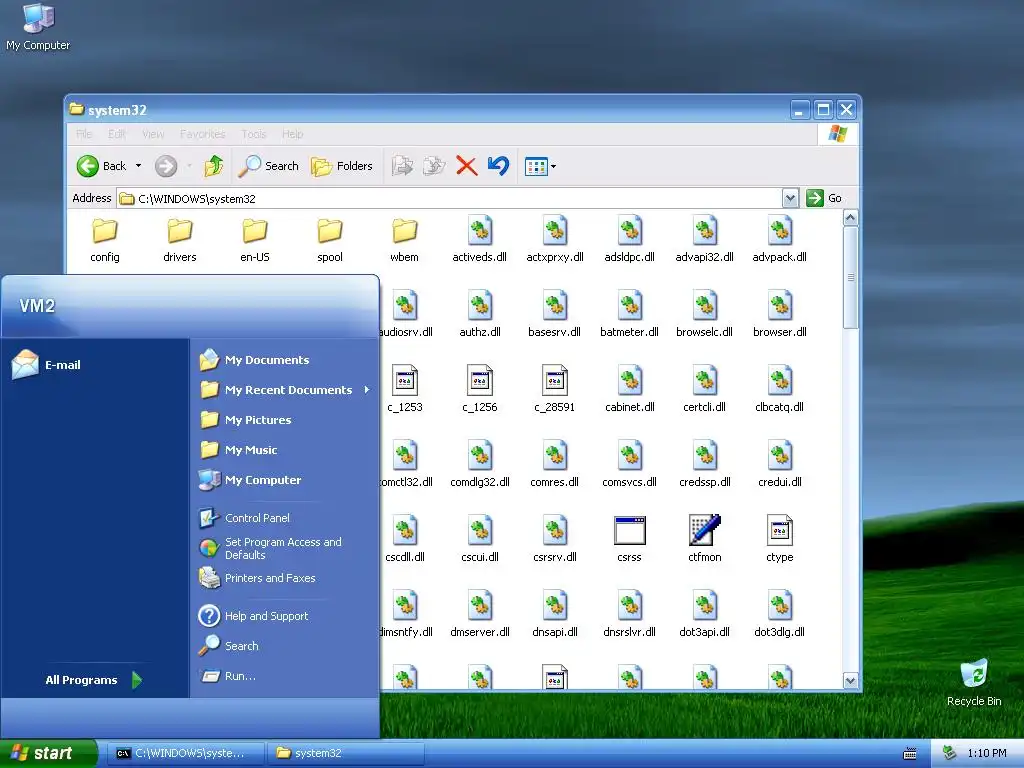Select the browser.dll file

[x=780, y=314]
